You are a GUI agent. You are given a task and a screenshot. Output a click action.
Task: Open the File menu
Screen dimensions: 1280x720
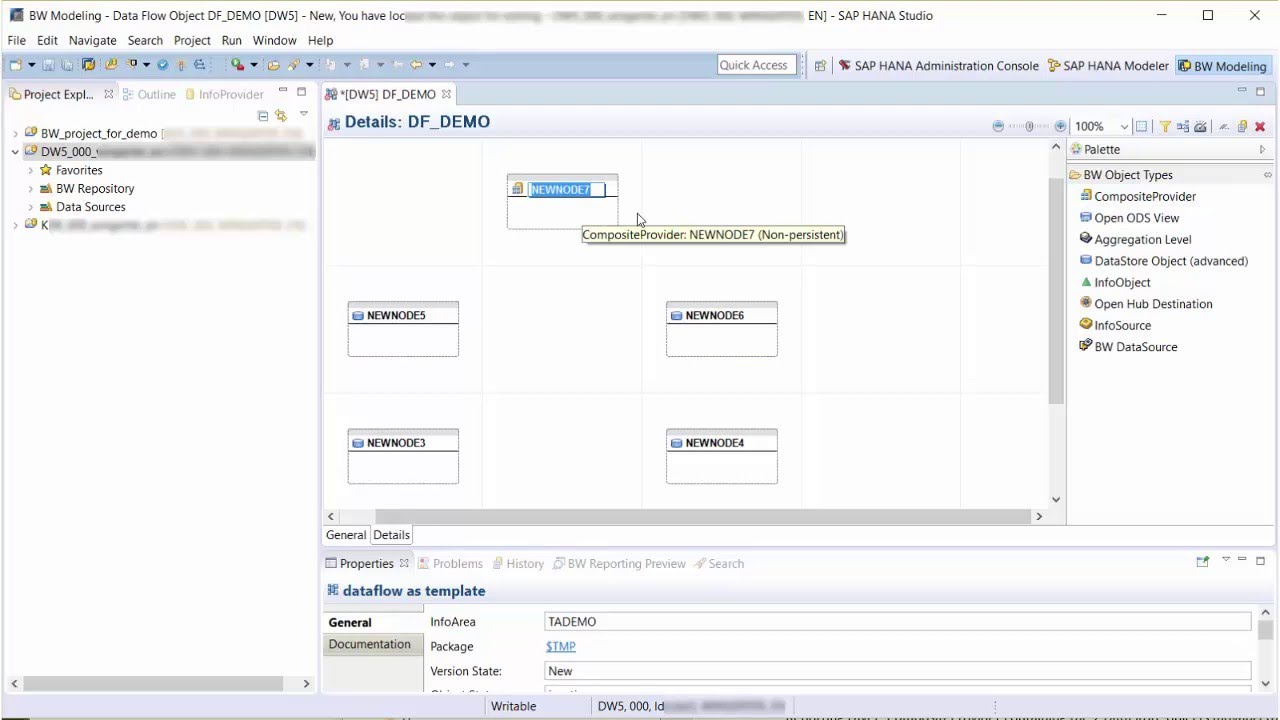[16, 40]
